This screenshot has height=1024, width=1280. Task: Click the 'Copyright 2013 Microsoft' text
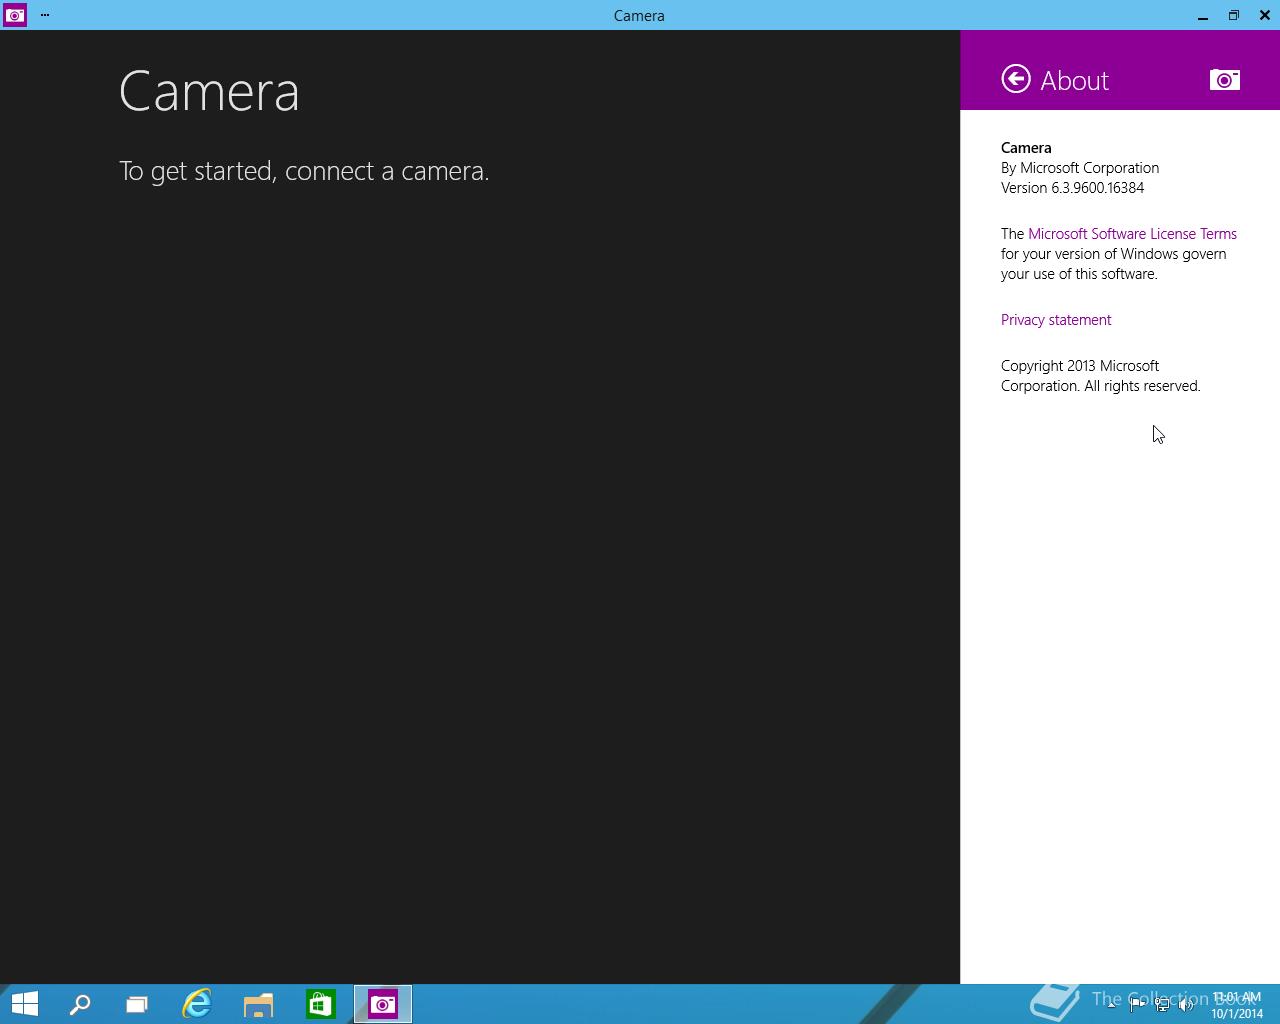point(1080,366)
